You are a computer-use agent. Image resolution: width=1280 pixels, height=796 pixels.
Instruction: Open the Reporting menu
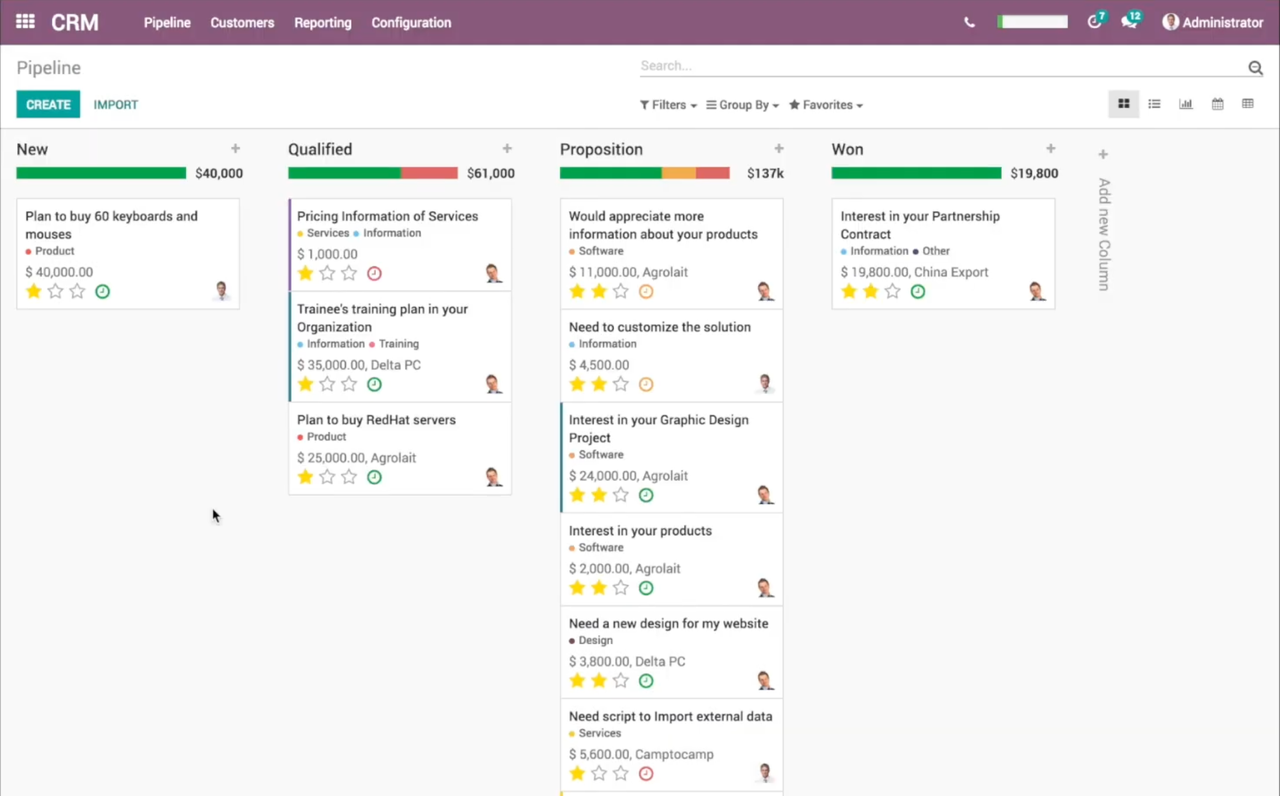(322, 22)
